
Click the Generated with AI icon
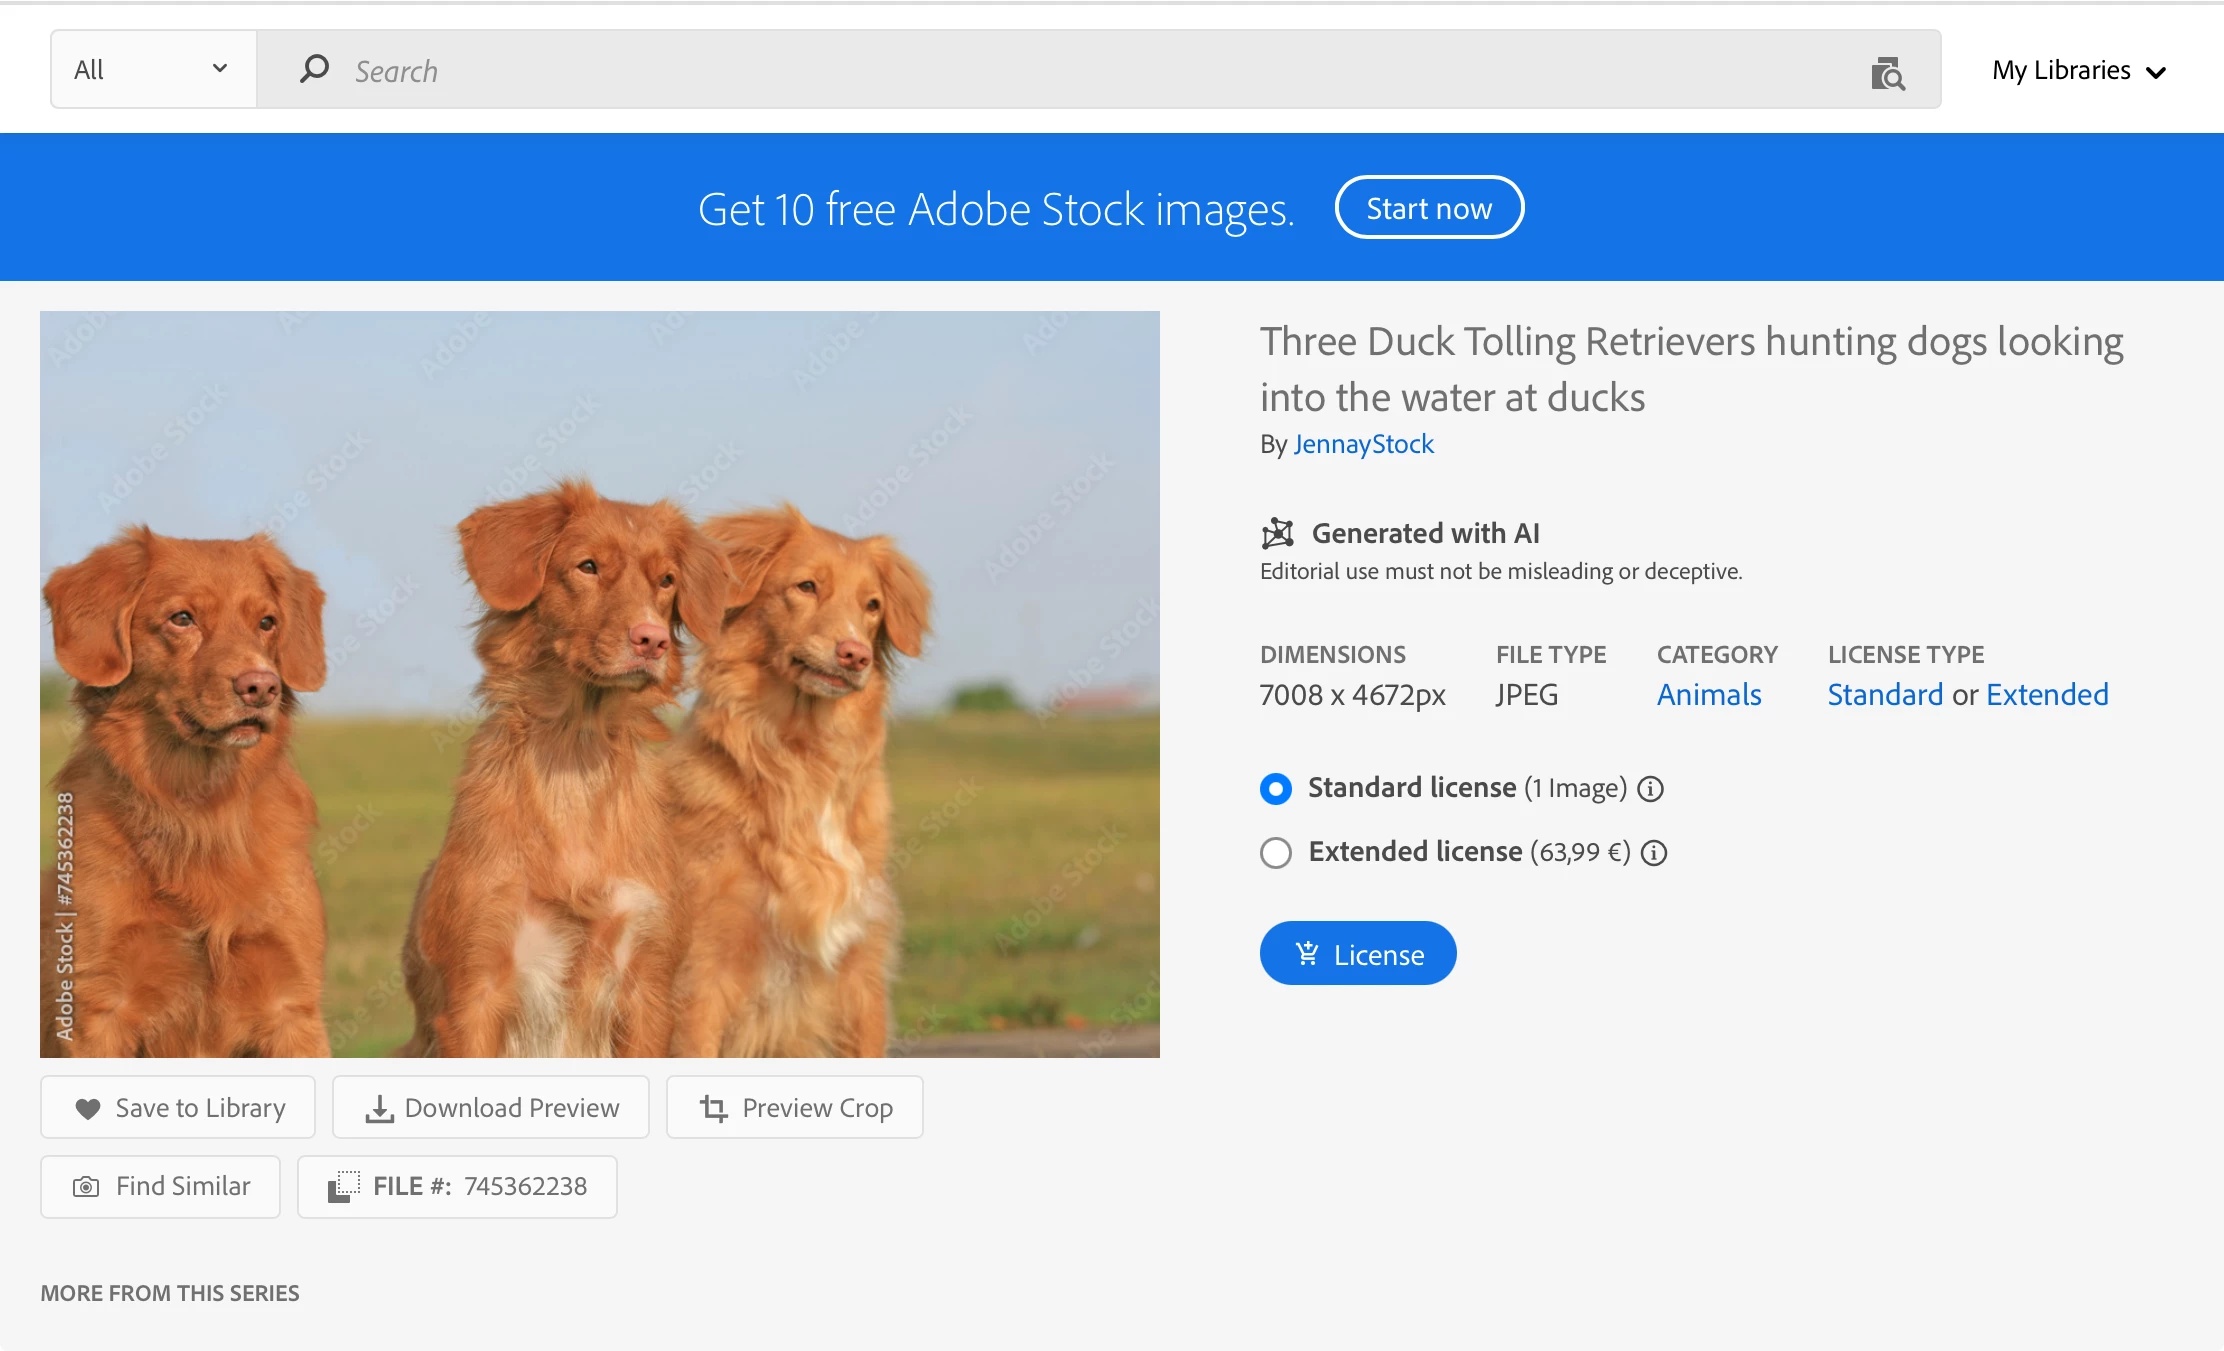pyautogui.click(x=1277, y=533)
